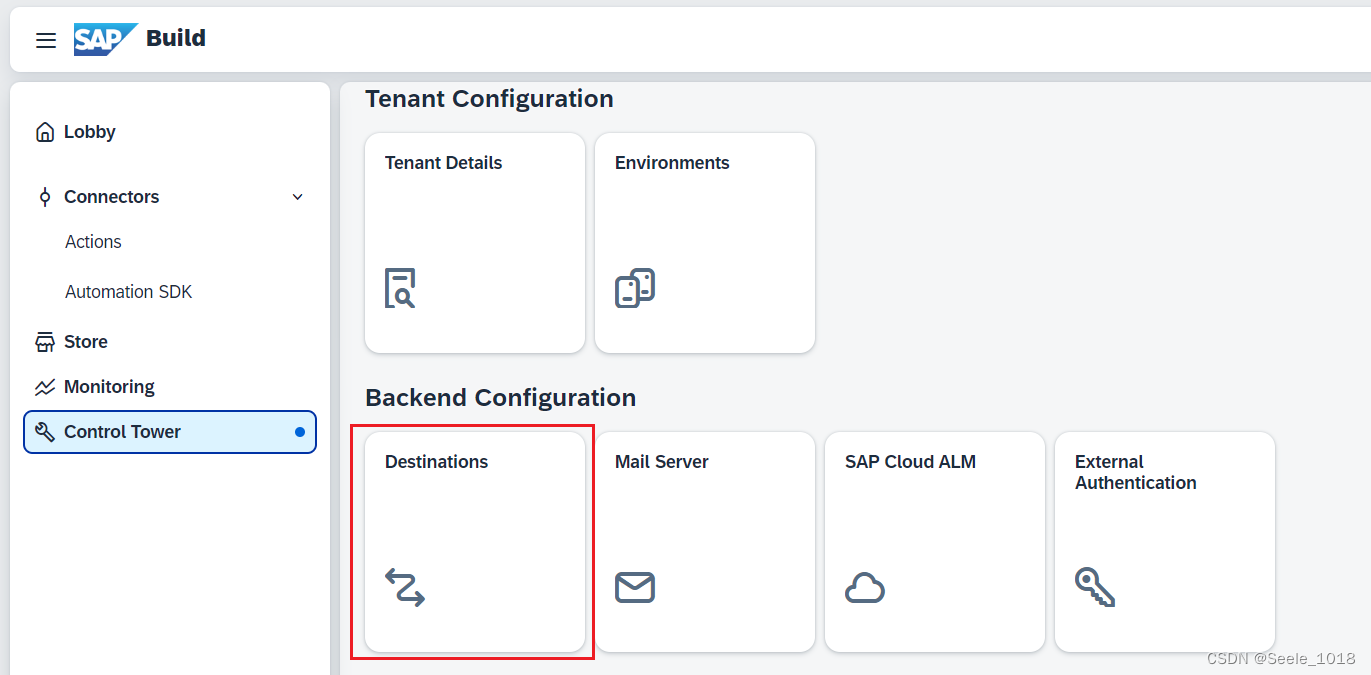Click the Control Tower wrench icon
1371x675 pixels.
[45, 432]
